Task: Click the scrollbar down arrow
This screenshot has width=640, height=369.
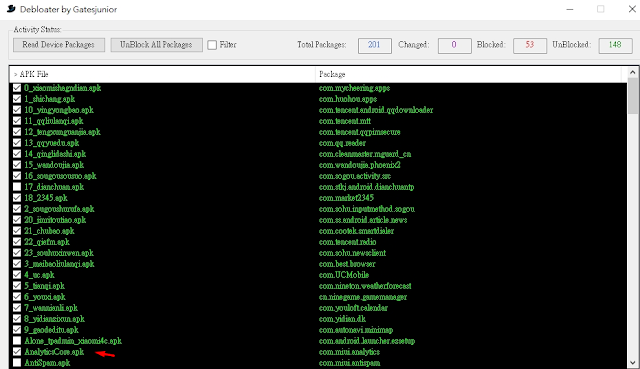Action: click(633, 362)
